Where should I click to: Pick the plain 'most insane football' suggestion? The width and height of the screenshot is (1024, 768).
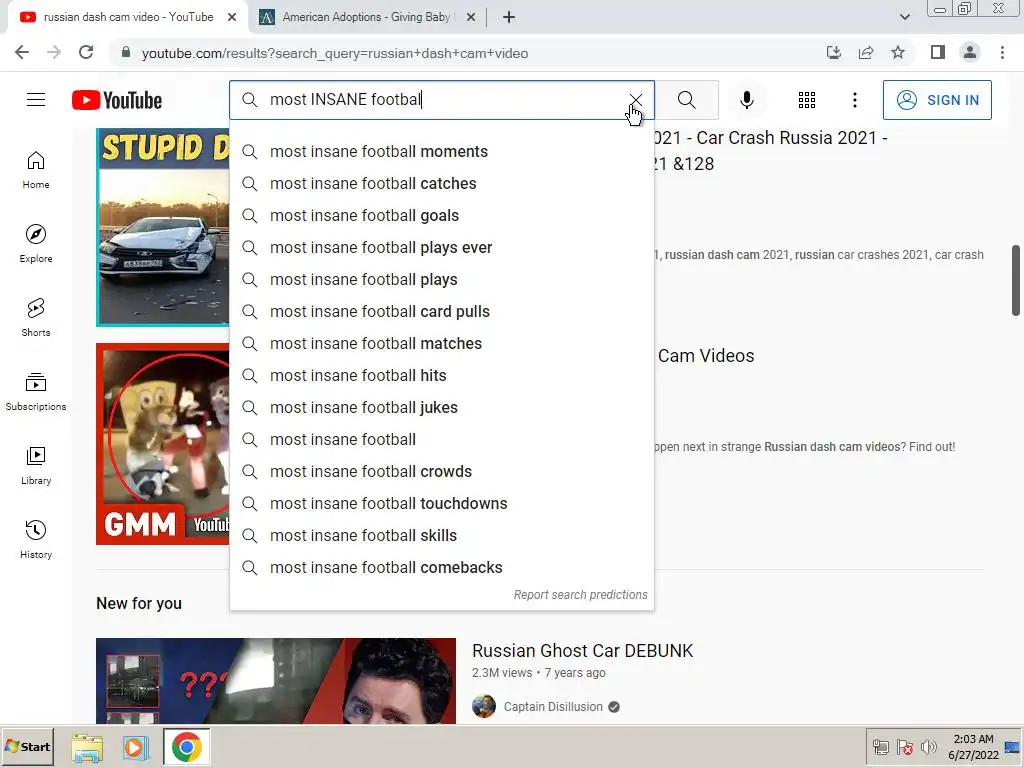click(441, 440)
